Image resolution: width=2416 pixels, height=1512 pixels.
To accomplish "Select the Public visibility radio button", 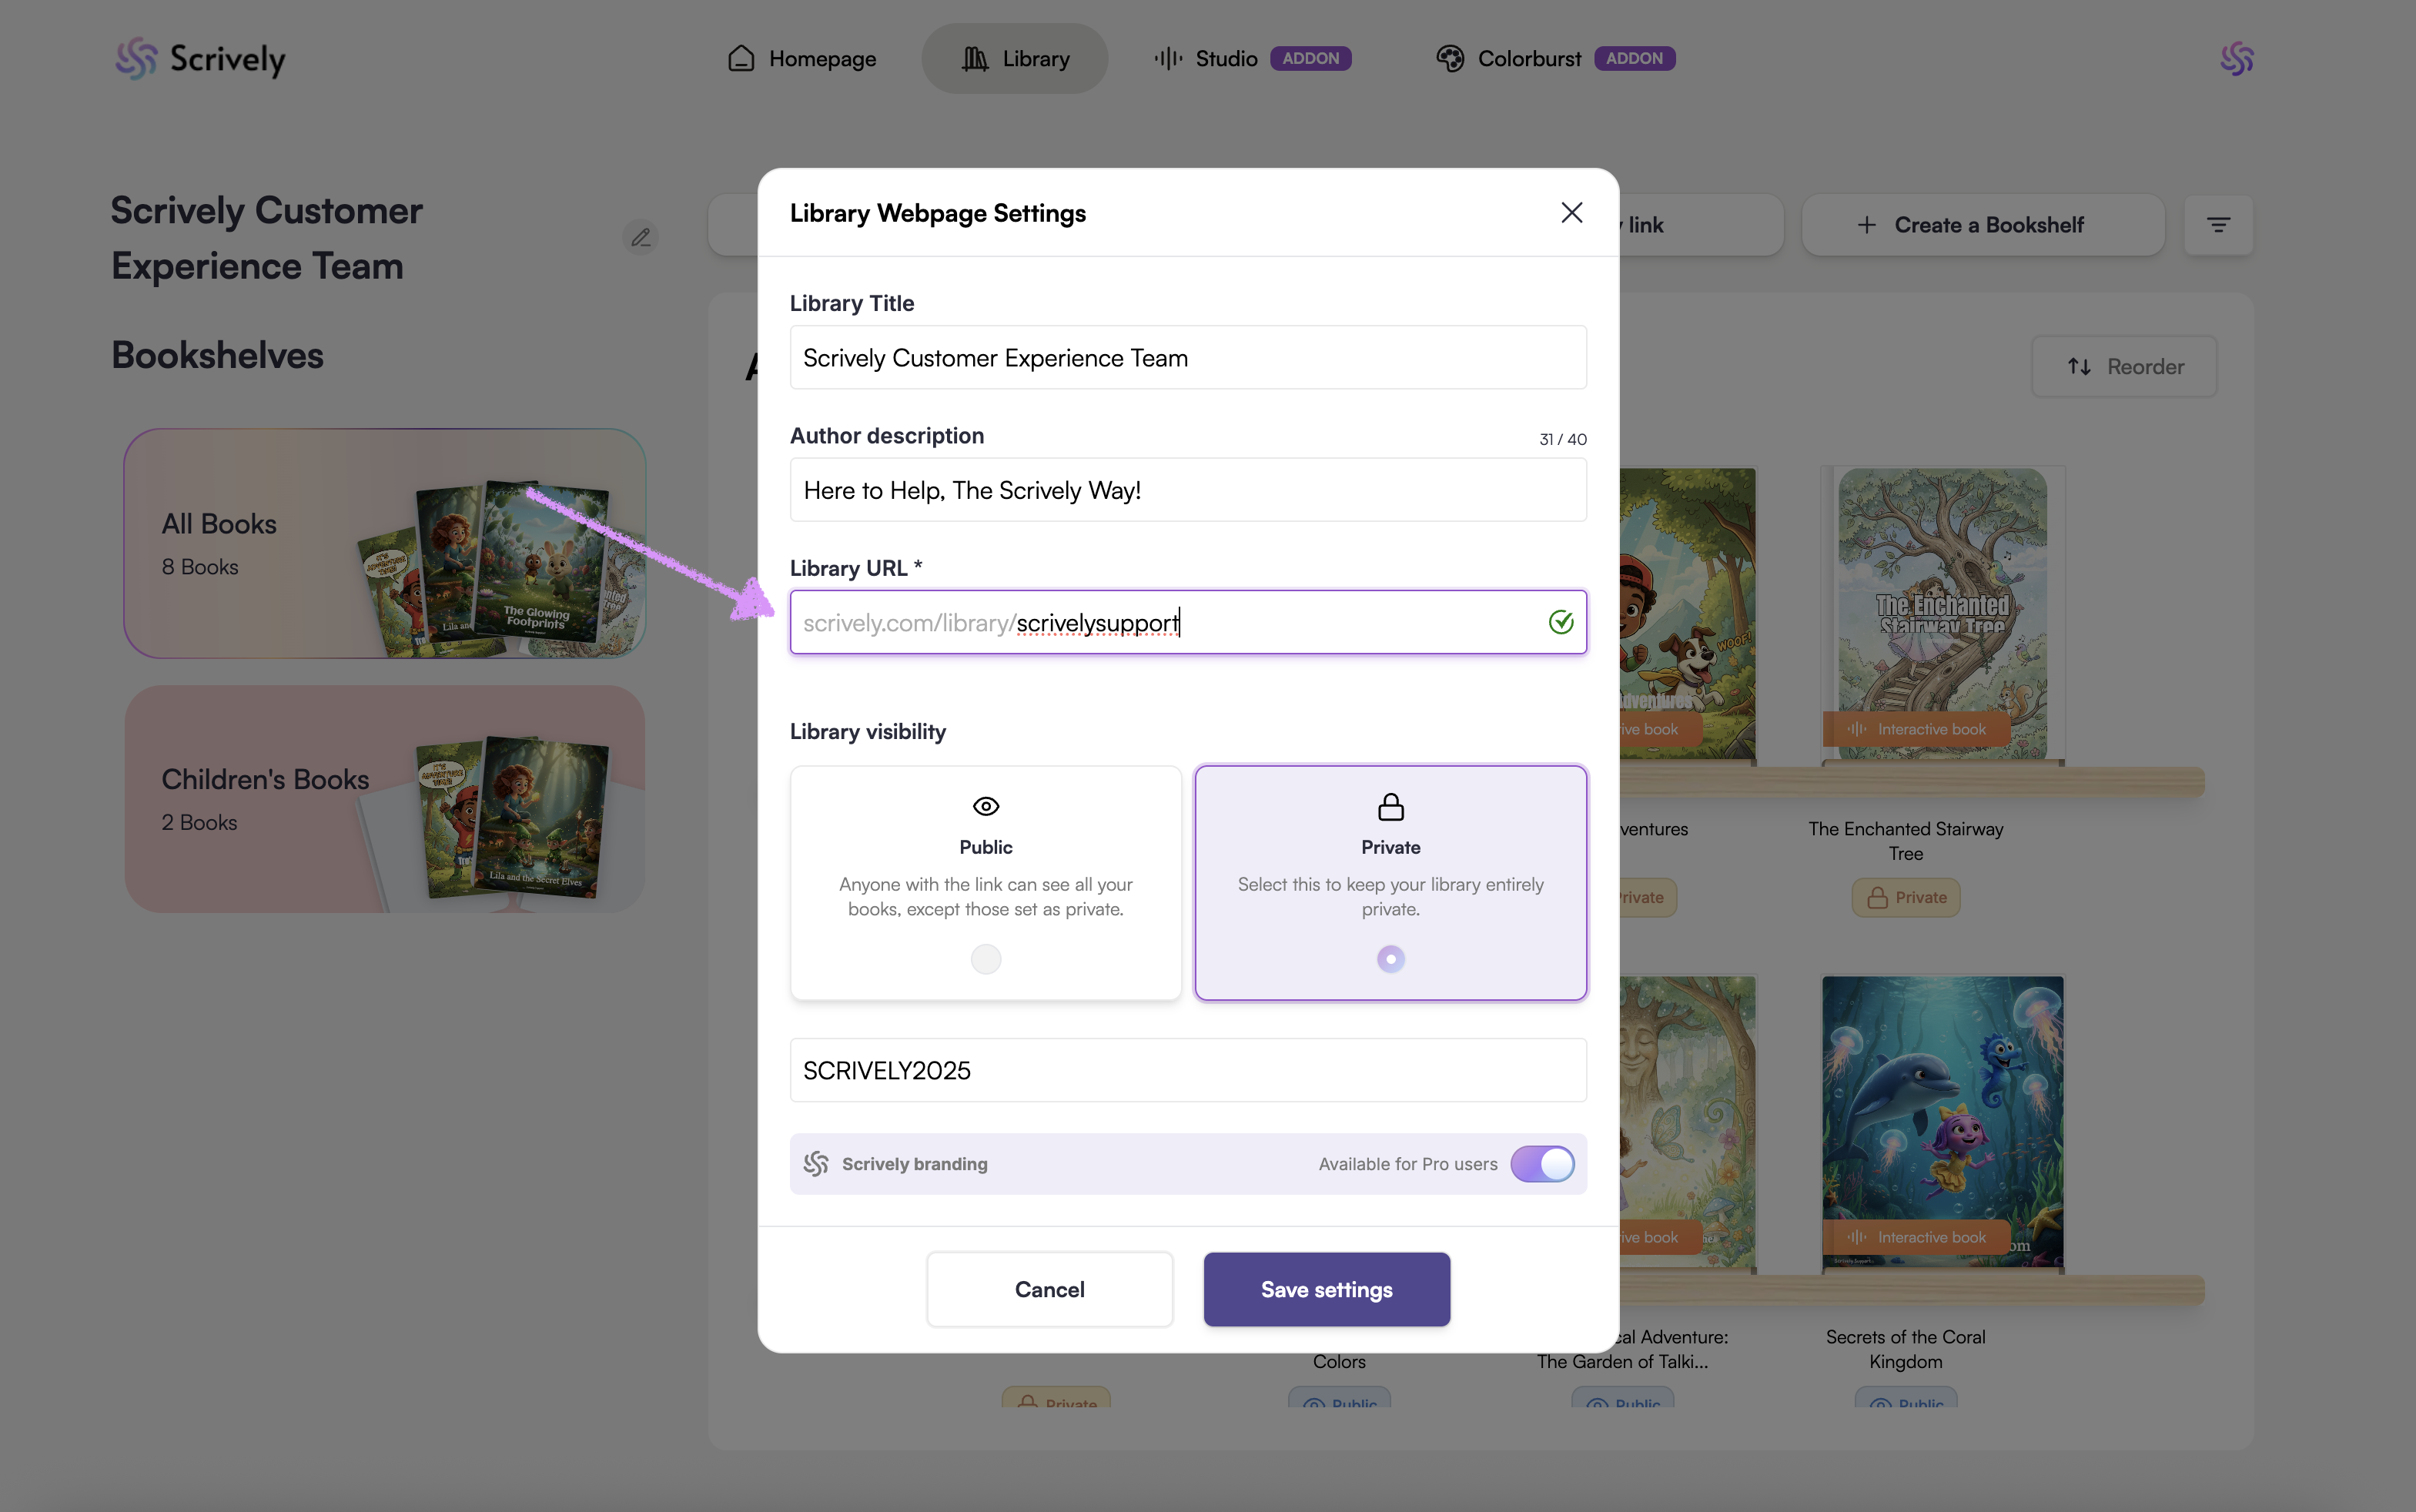I will click(985, 959).
